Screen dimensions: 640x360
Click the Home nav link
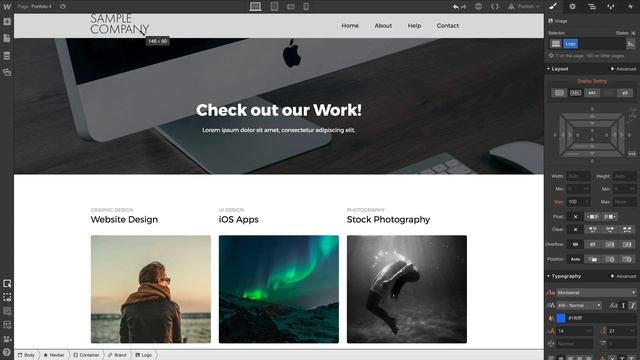tap(350, 26)
